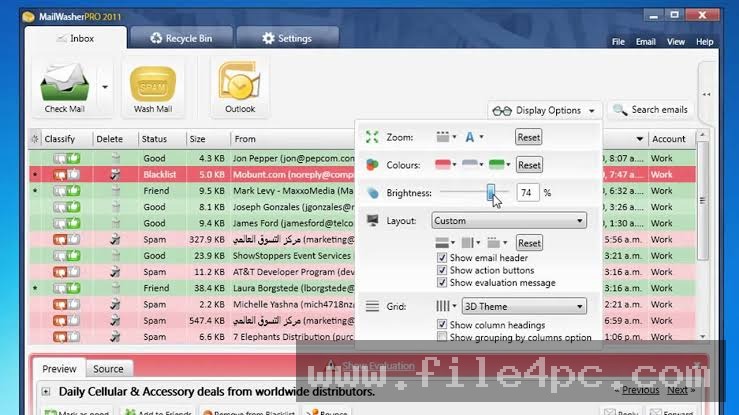The image size is (739, 415).
Task: Click thumbs-down on Mobunt.com blacklist email
Action: click(x=59, y=175)
